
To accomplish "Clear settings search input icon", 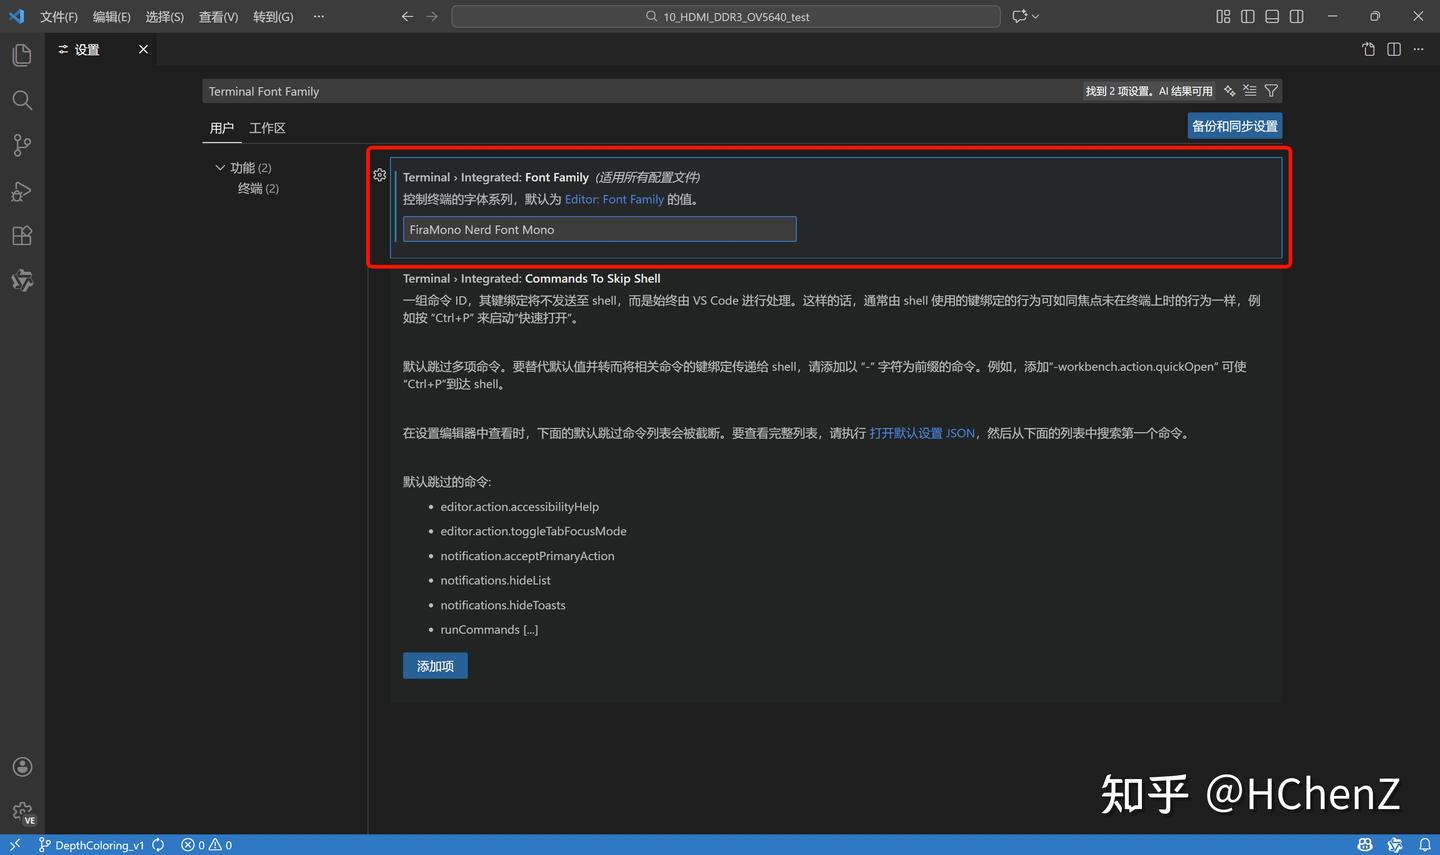I will pyautogui.click(x=1250, y=91).
